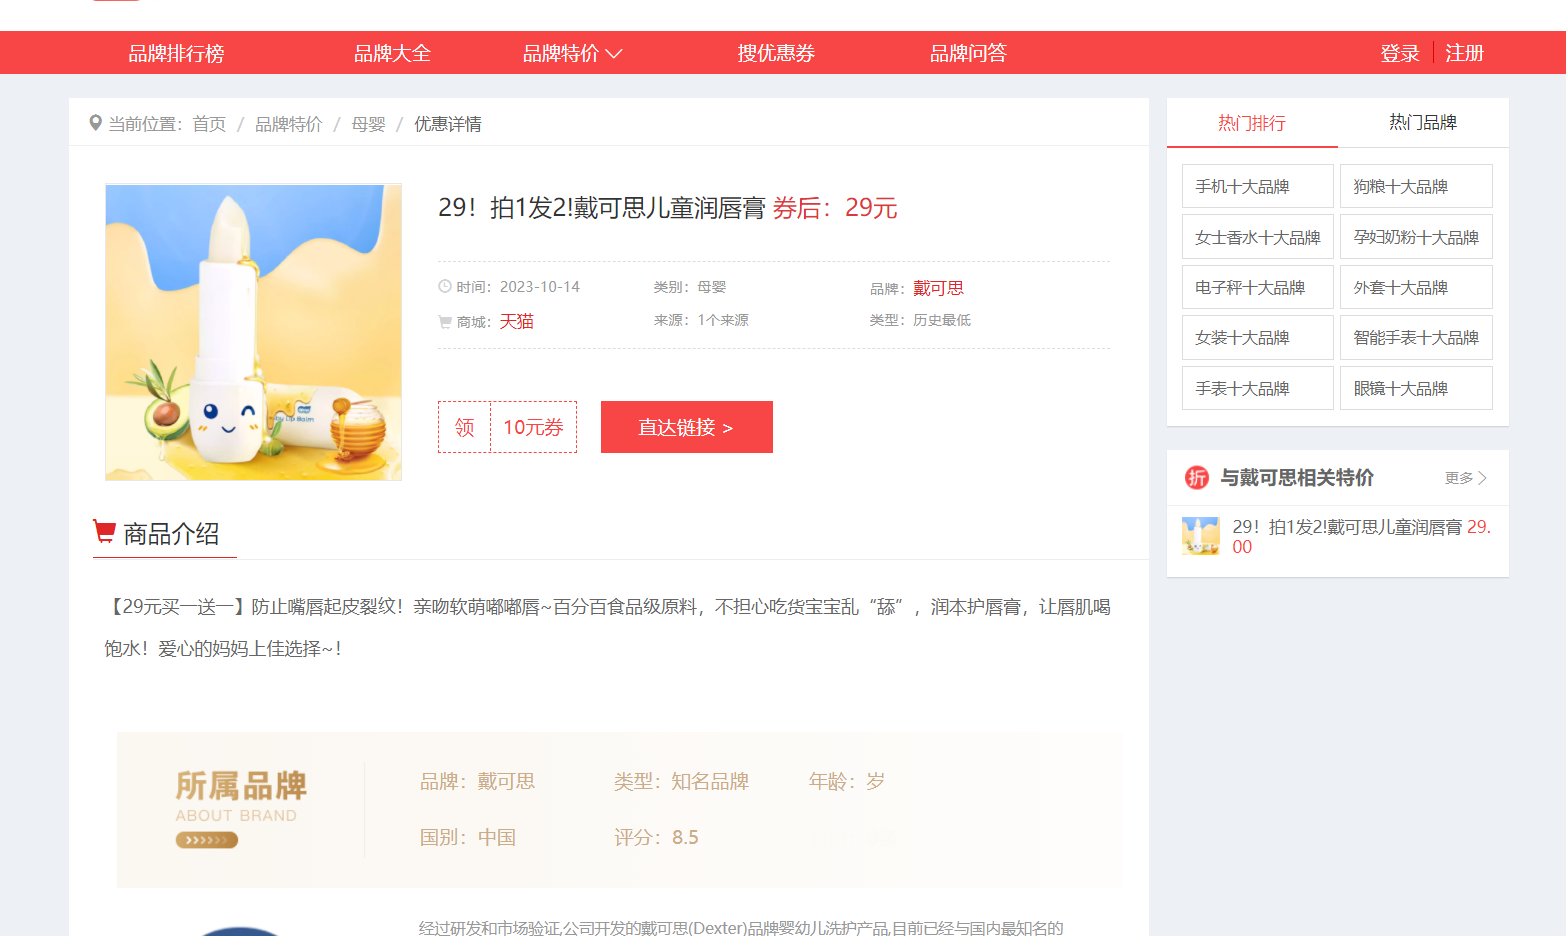
Task: Navigate to 母婴 in the breadcrumb
Action: tap(368, 124)
